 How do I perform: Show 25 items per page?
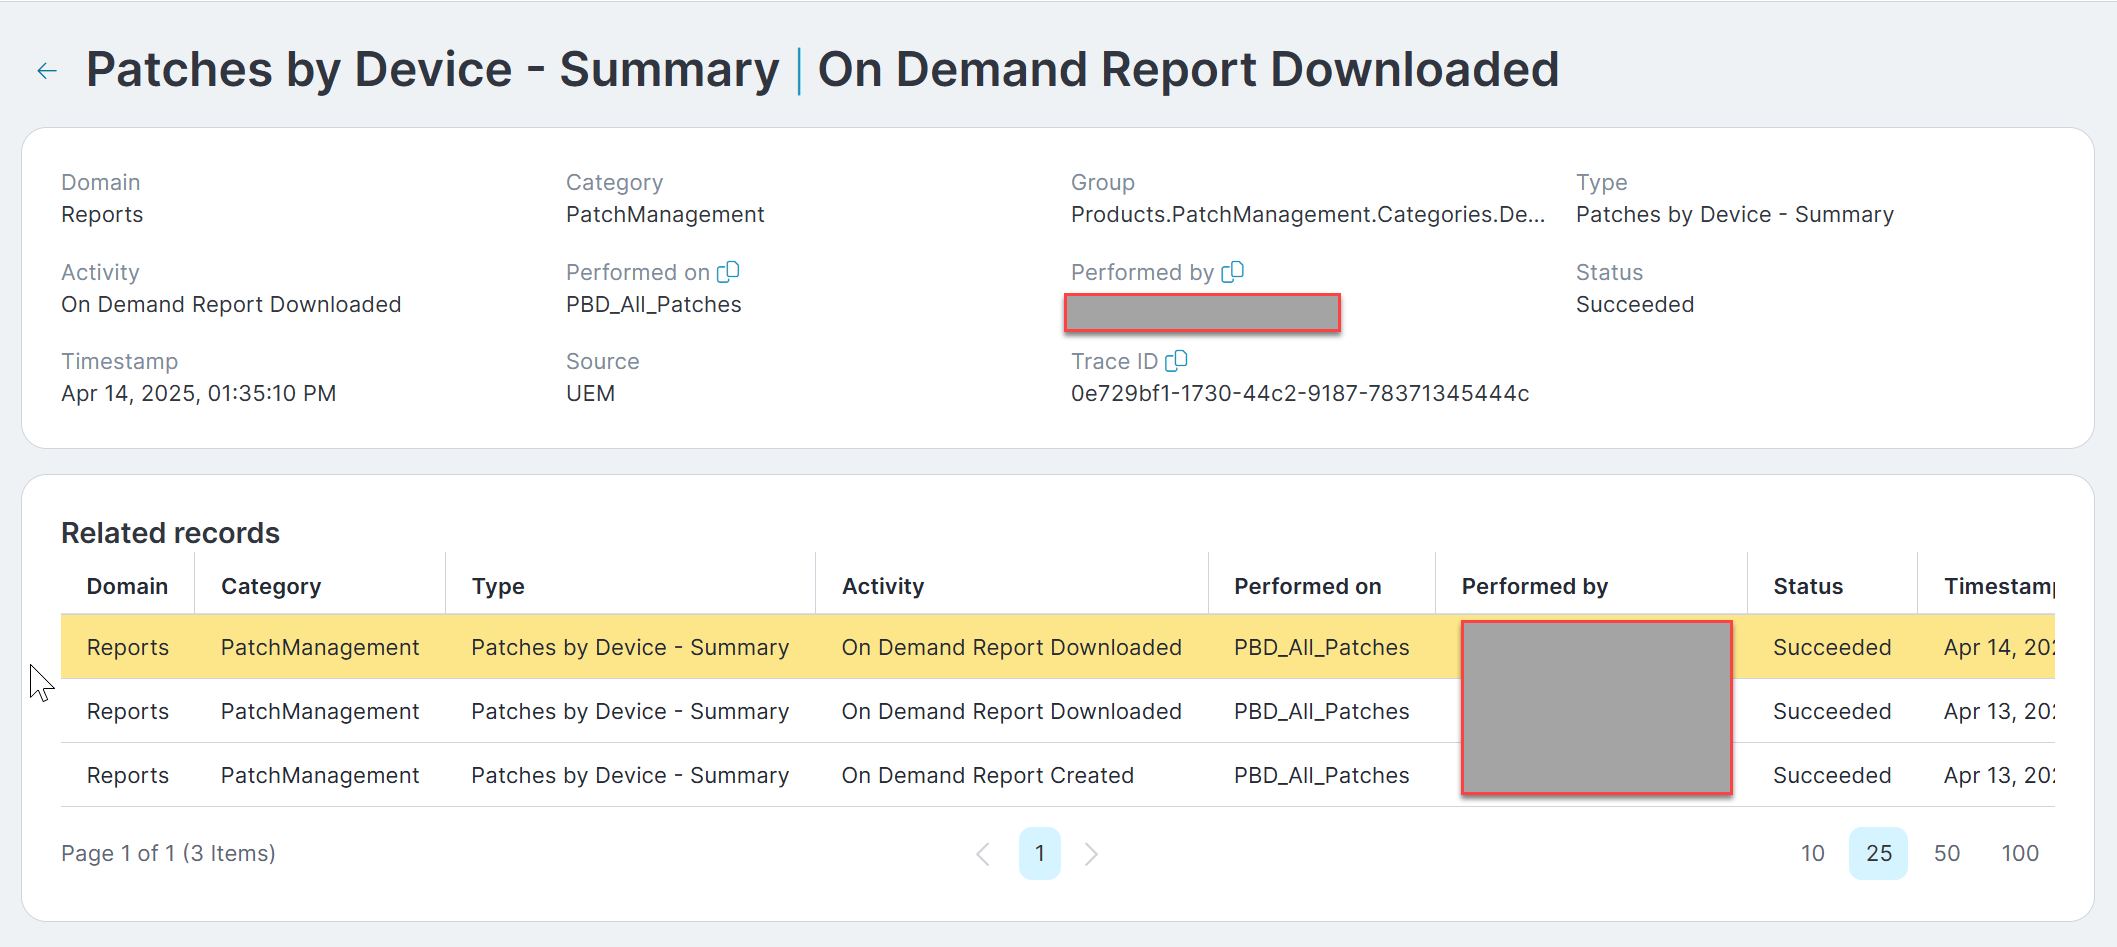(x=1878, y=854)
